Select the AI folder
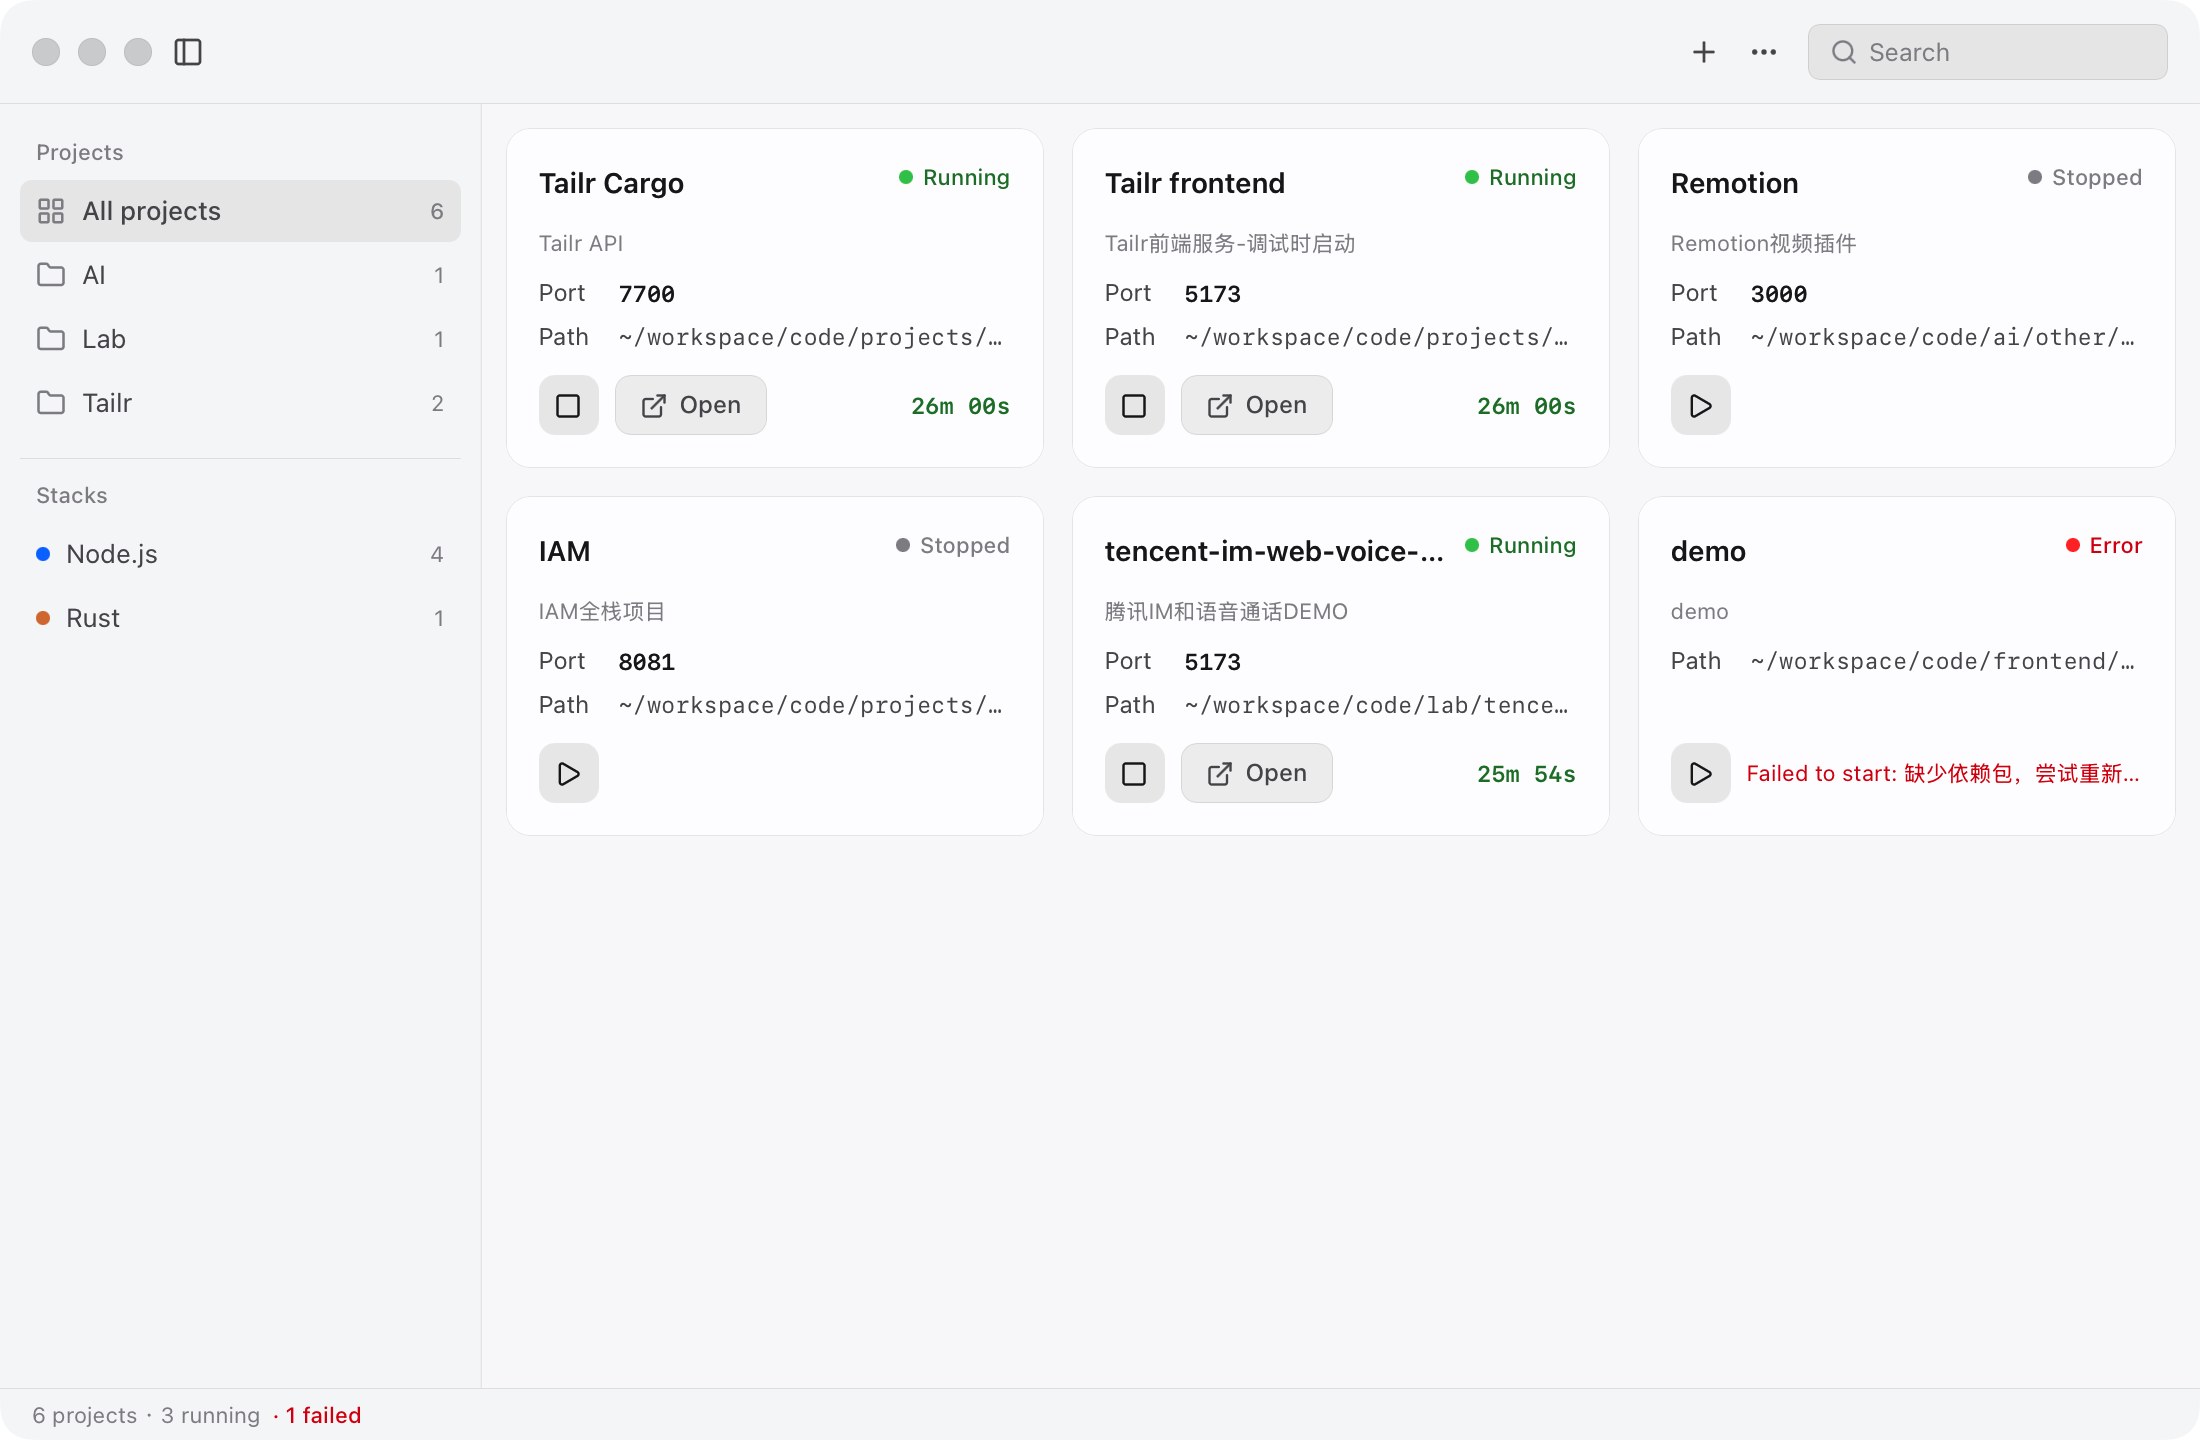This screenshot has height=1440, width=2200. coord(240,275)
